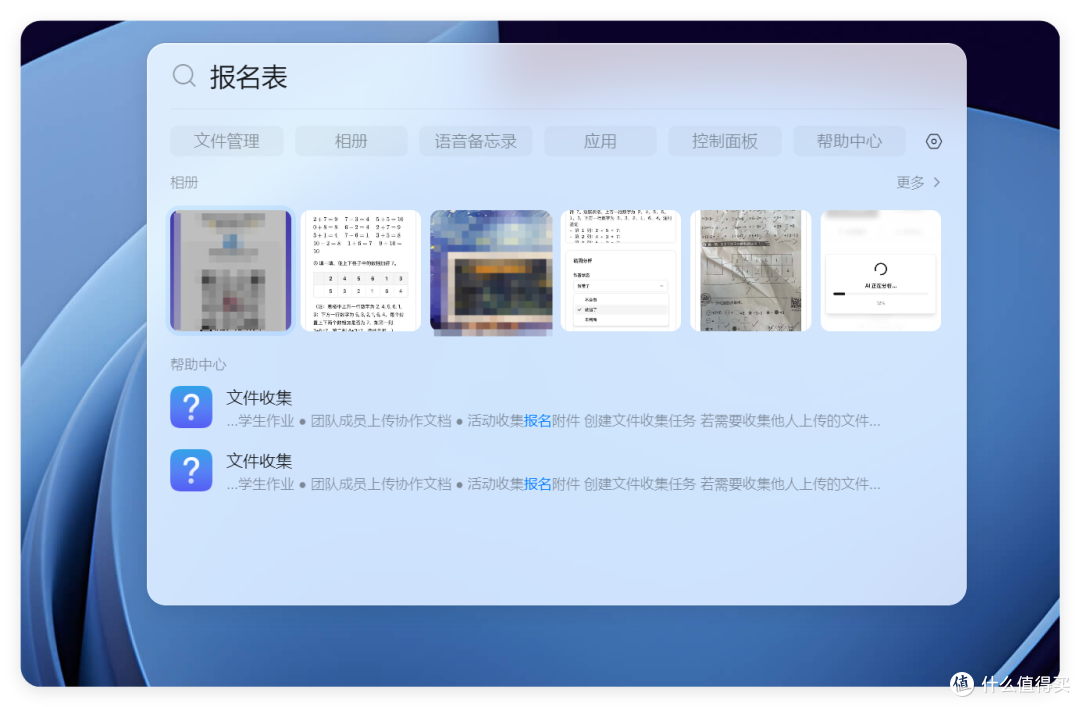
Task: Expand album results with the chevron arrow
Action: [937, 183]
